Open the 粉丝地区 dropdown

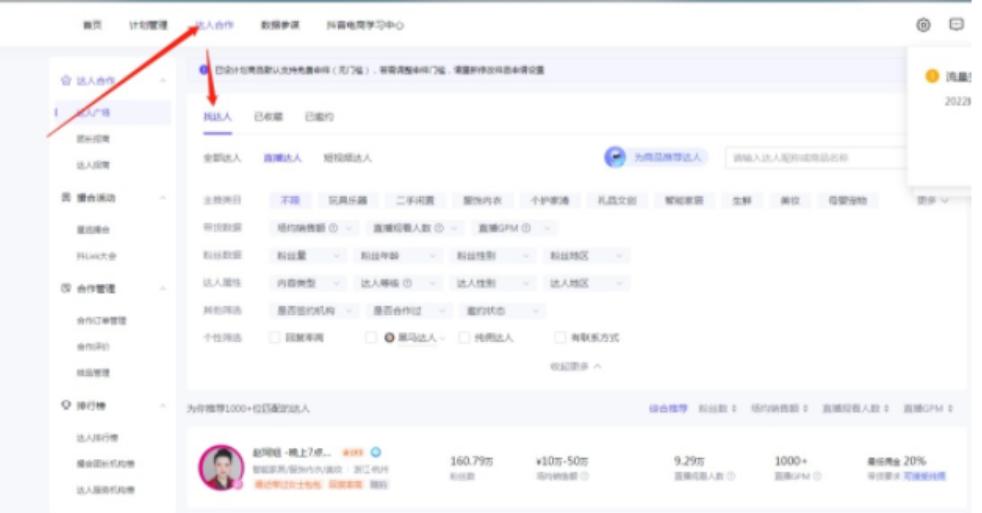[587, 256]
